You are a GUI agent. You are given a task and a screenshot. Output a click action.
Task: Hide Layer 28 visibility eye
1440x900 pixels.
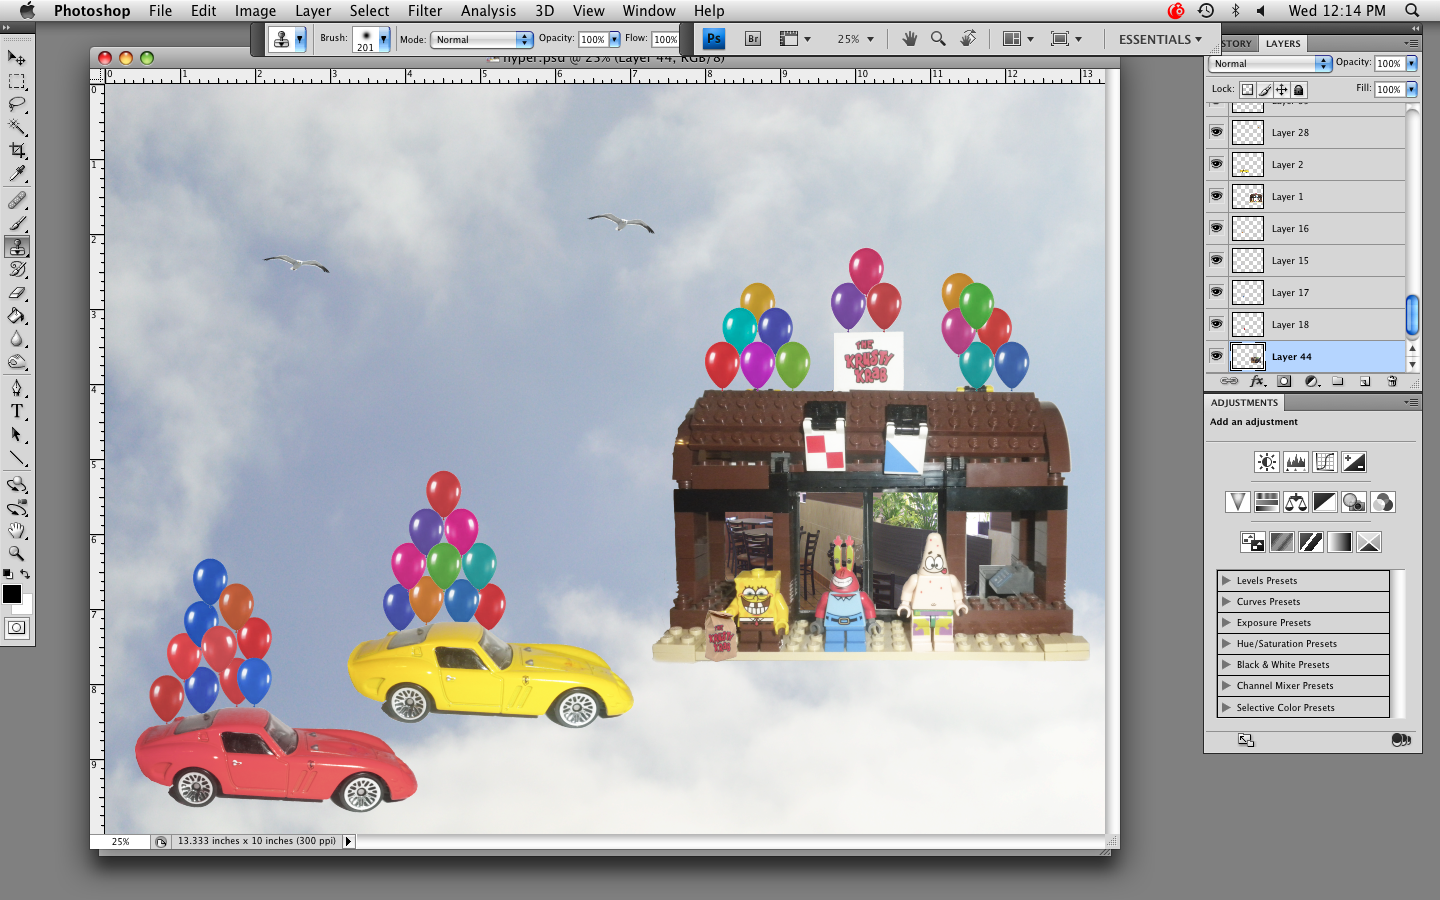(x=1216, y=132)
